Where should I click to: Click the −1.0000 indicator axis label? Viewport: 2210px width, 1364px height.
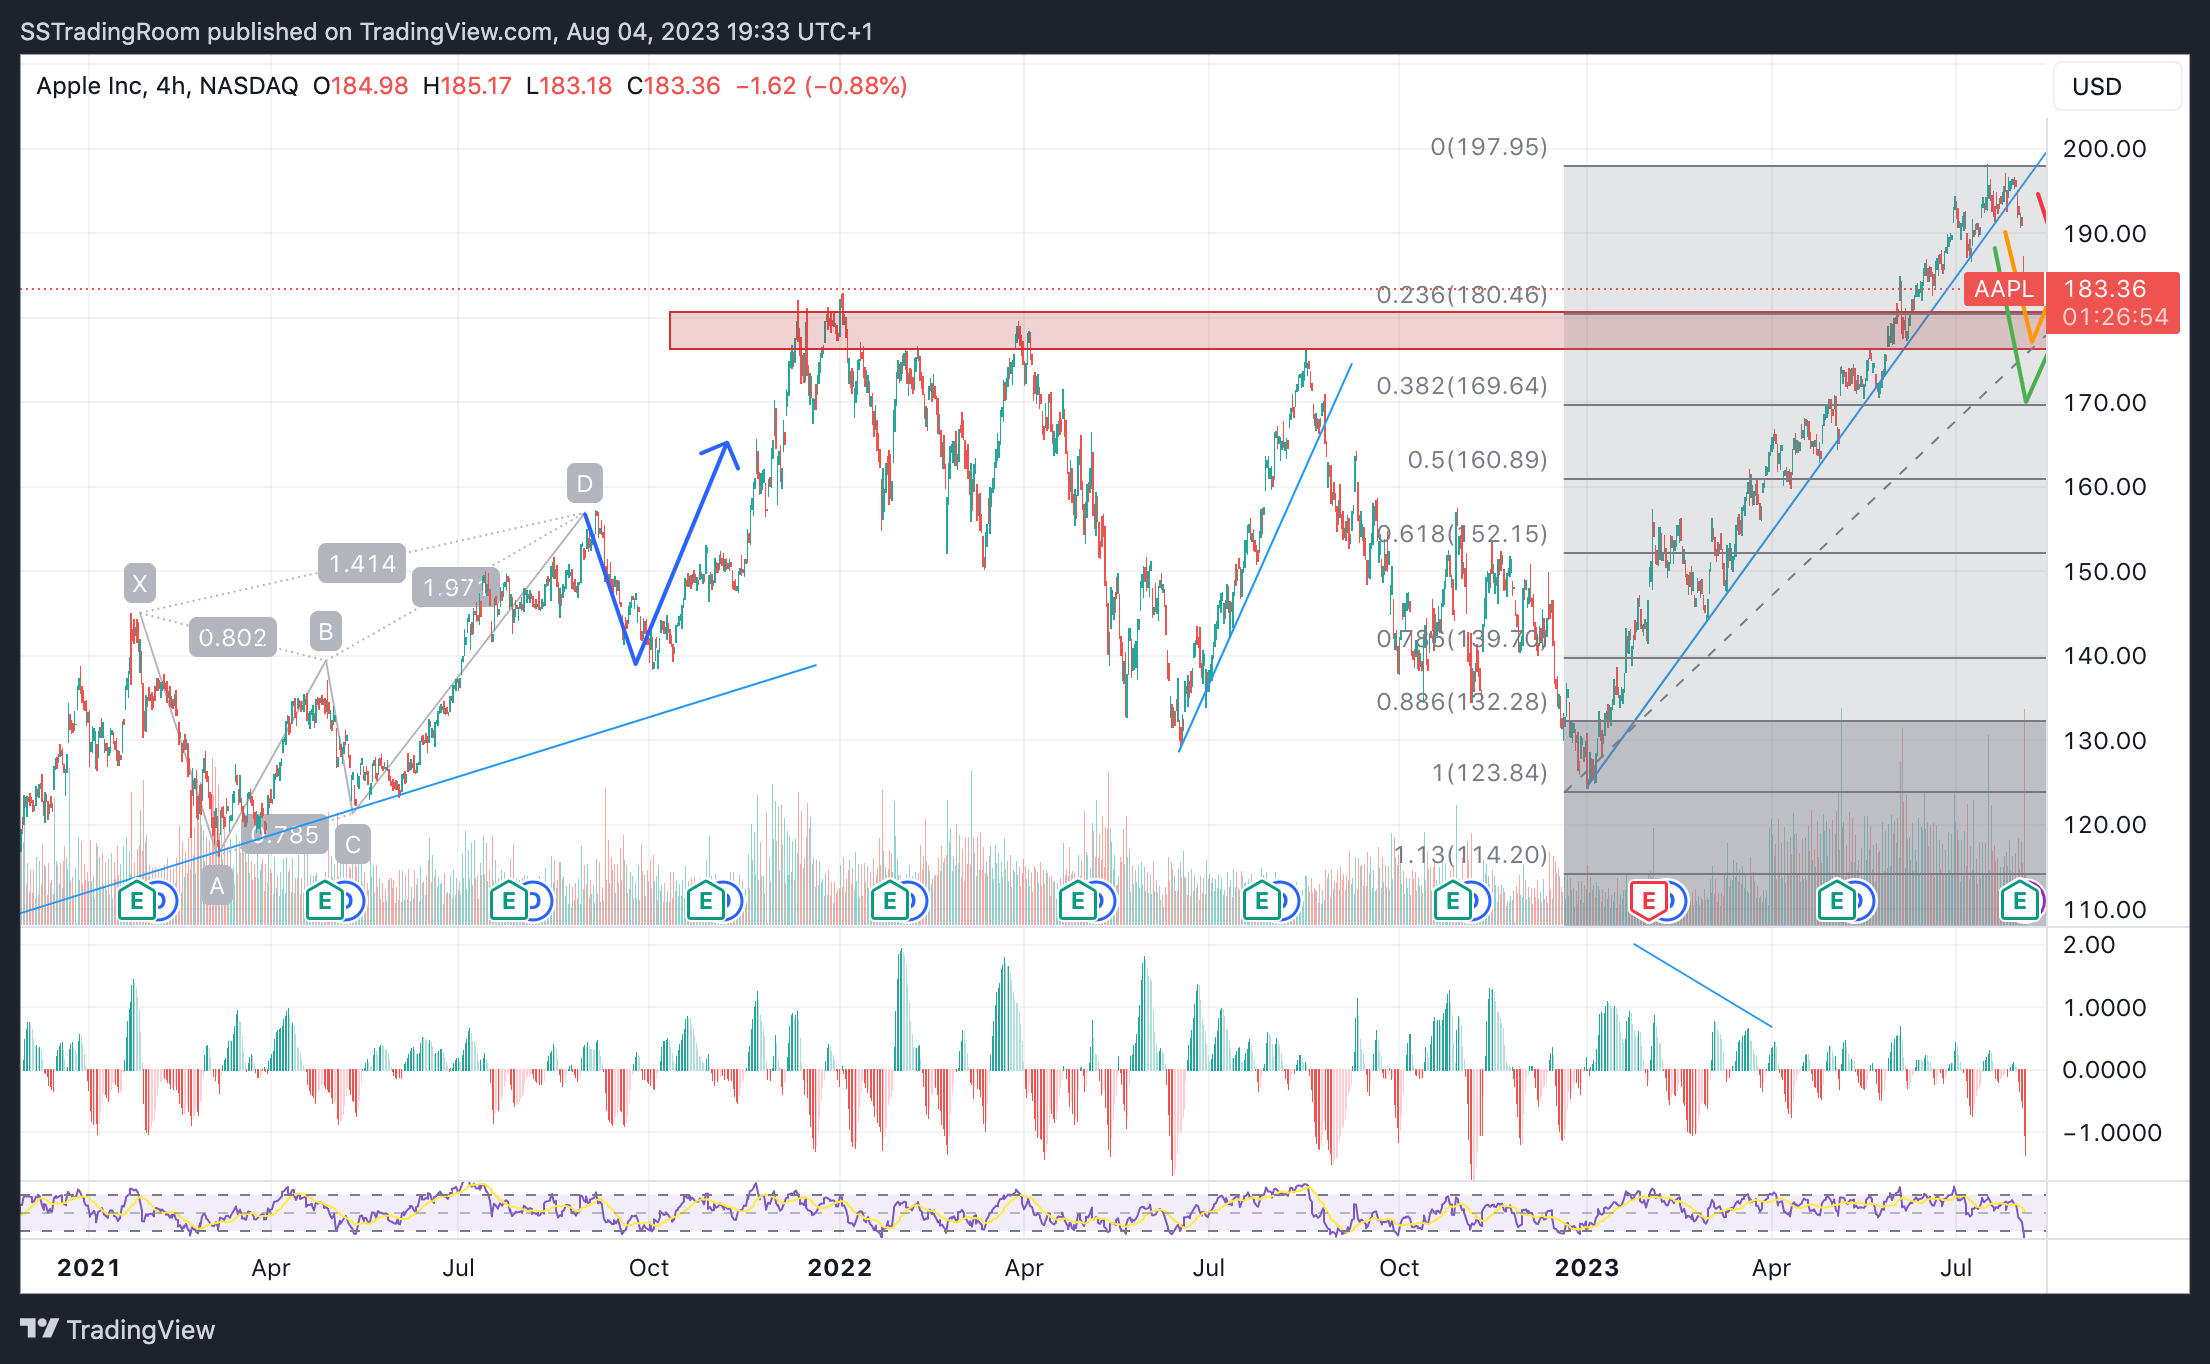point(2112,1133)
